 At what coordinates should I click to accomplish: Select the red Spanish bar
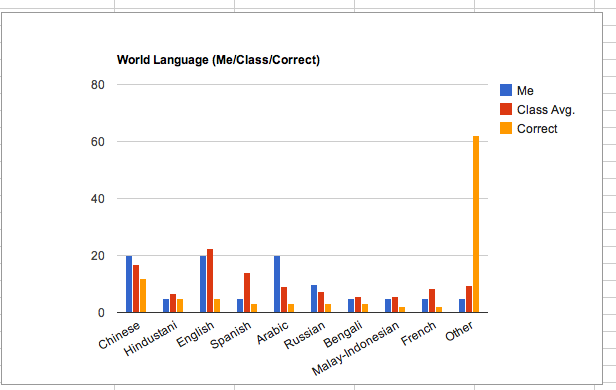point(247,293)
